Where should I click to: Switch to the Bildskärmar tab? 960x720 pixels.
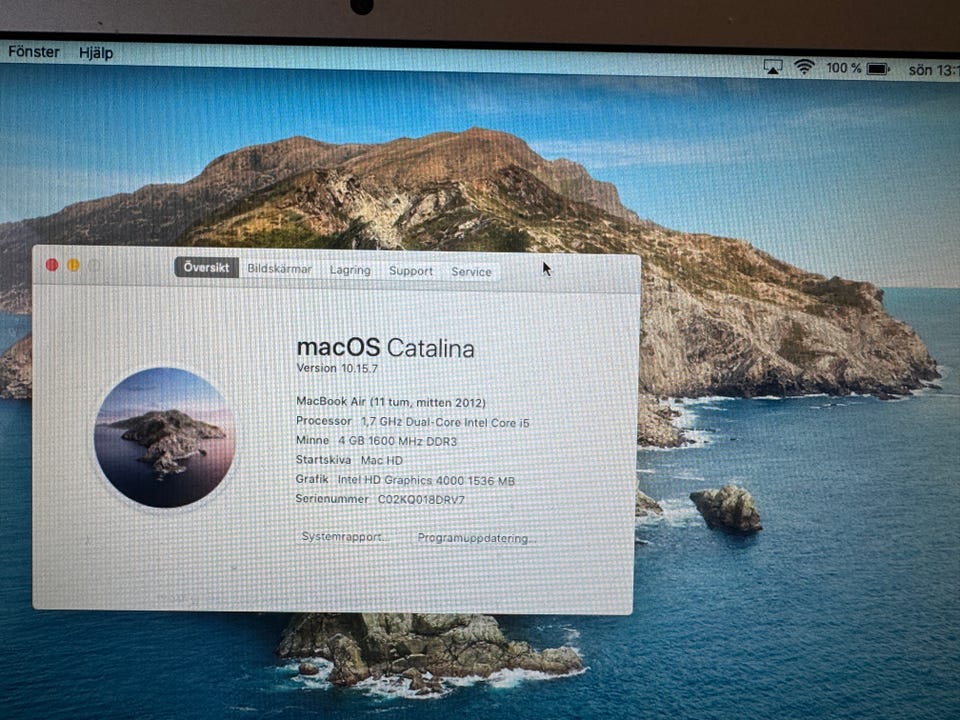[280, 269]
